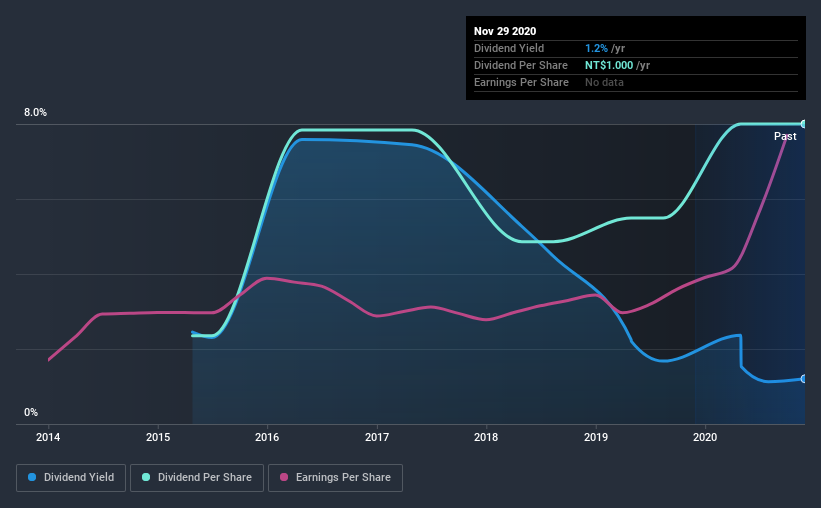Click the 8.0% y-axis label
The image size is (821, 508).
coord(35,113)
